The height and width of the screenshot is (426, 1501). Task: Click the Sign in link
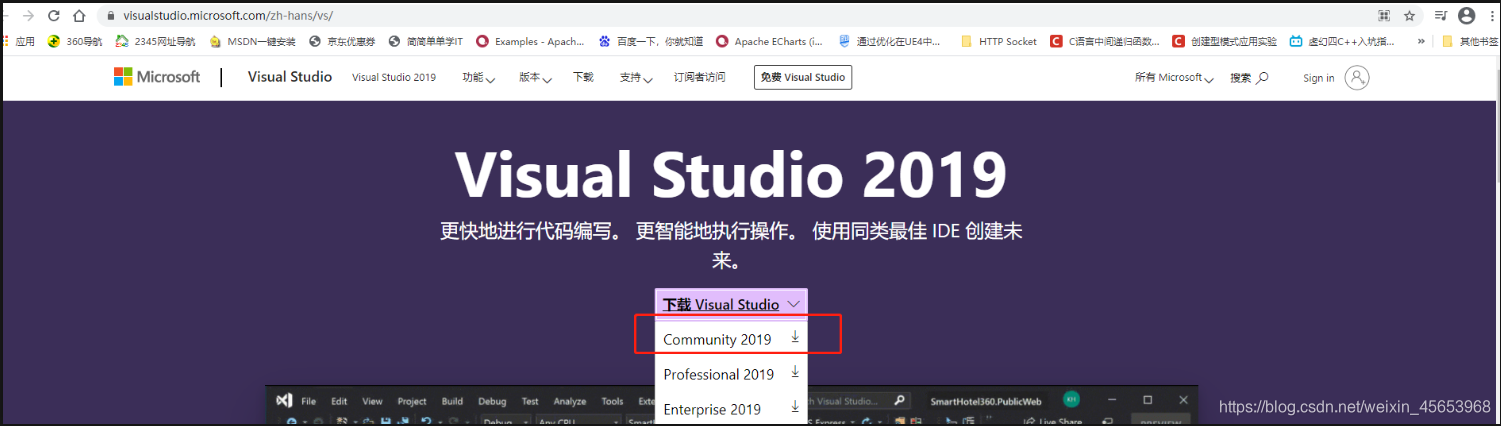[x=1319, y=78]
